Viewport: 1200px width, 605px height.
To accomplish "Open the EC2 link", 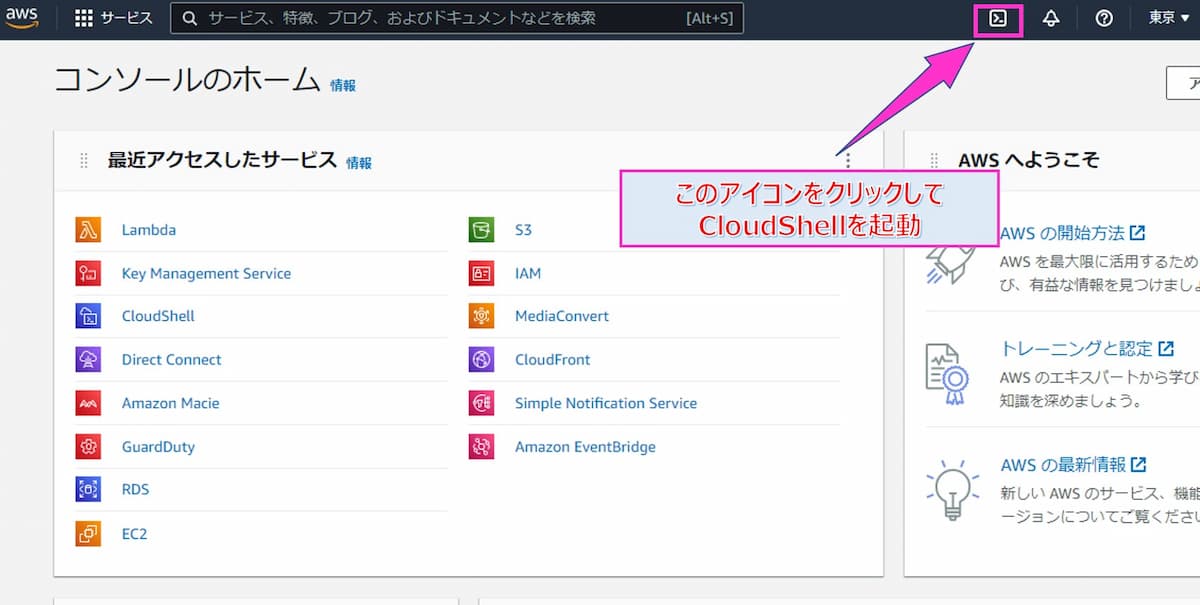I will pyautogui.click(x=134, y=534).
